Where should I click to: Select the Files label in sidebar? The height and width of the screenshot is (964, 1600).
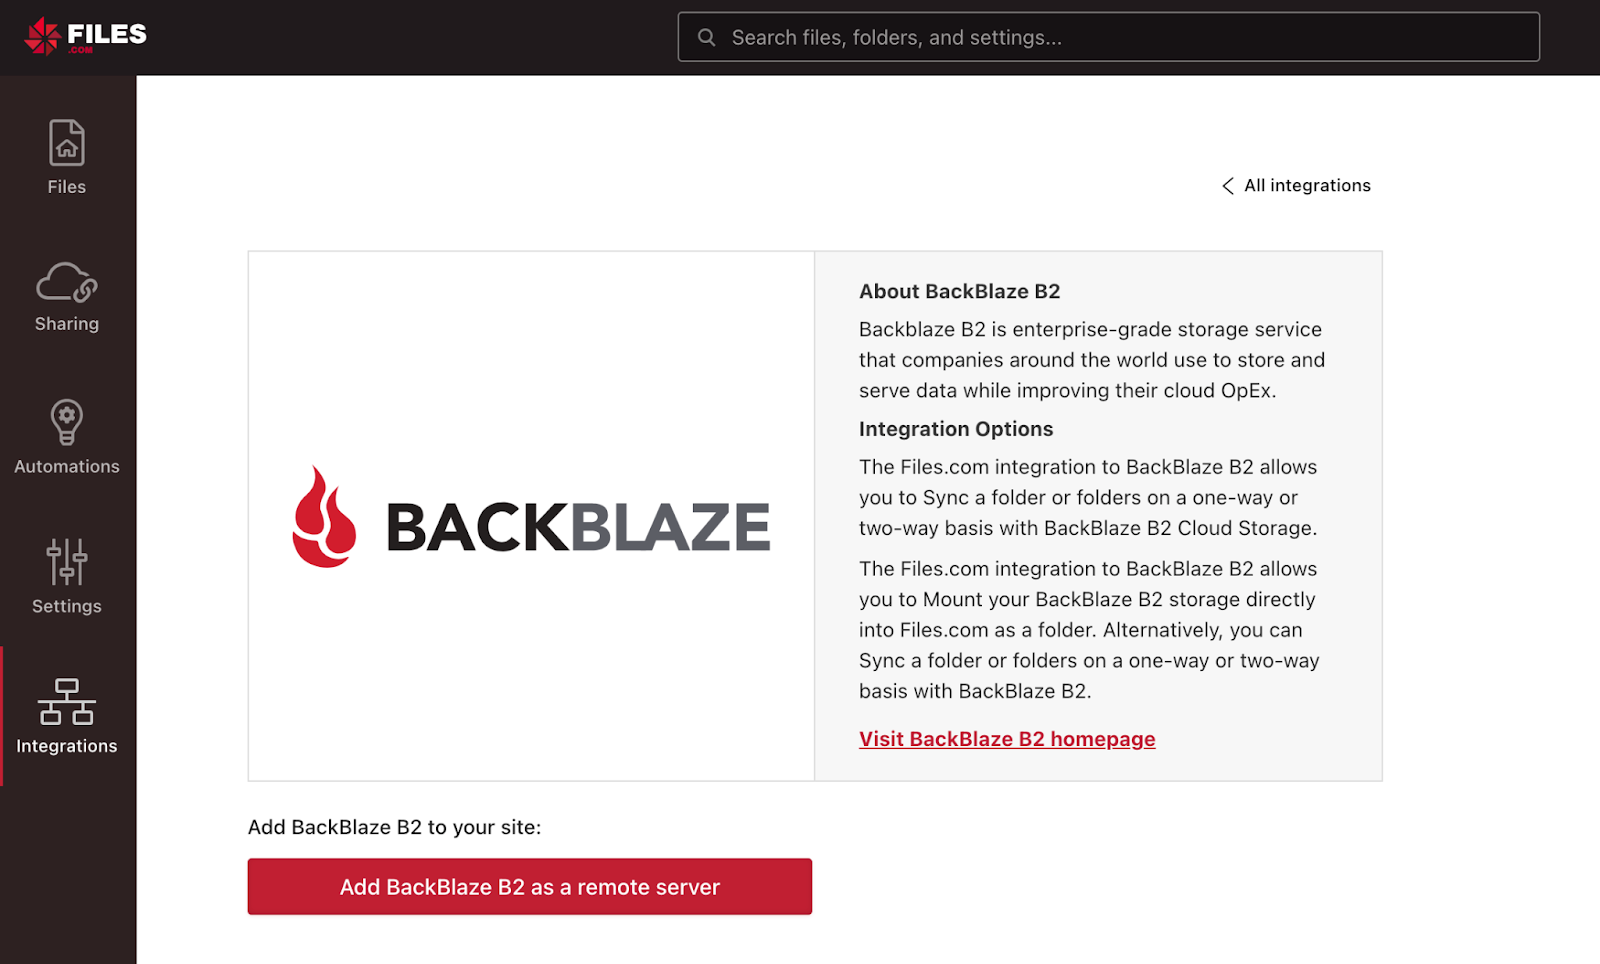67,187
